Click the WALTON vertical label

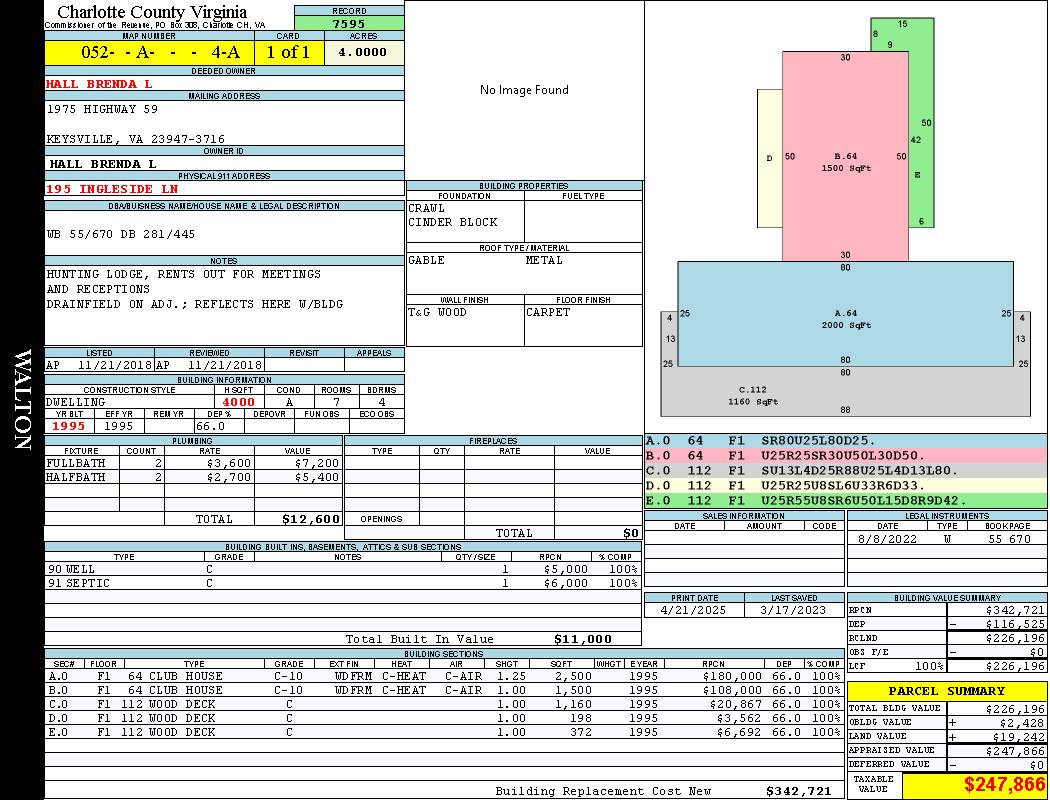[x=23, y=400]
